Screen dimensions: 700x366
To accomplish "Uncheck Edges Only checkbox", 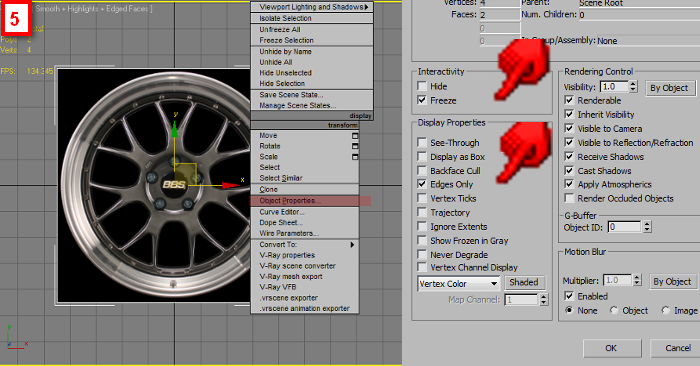I will tap(422, 184).
